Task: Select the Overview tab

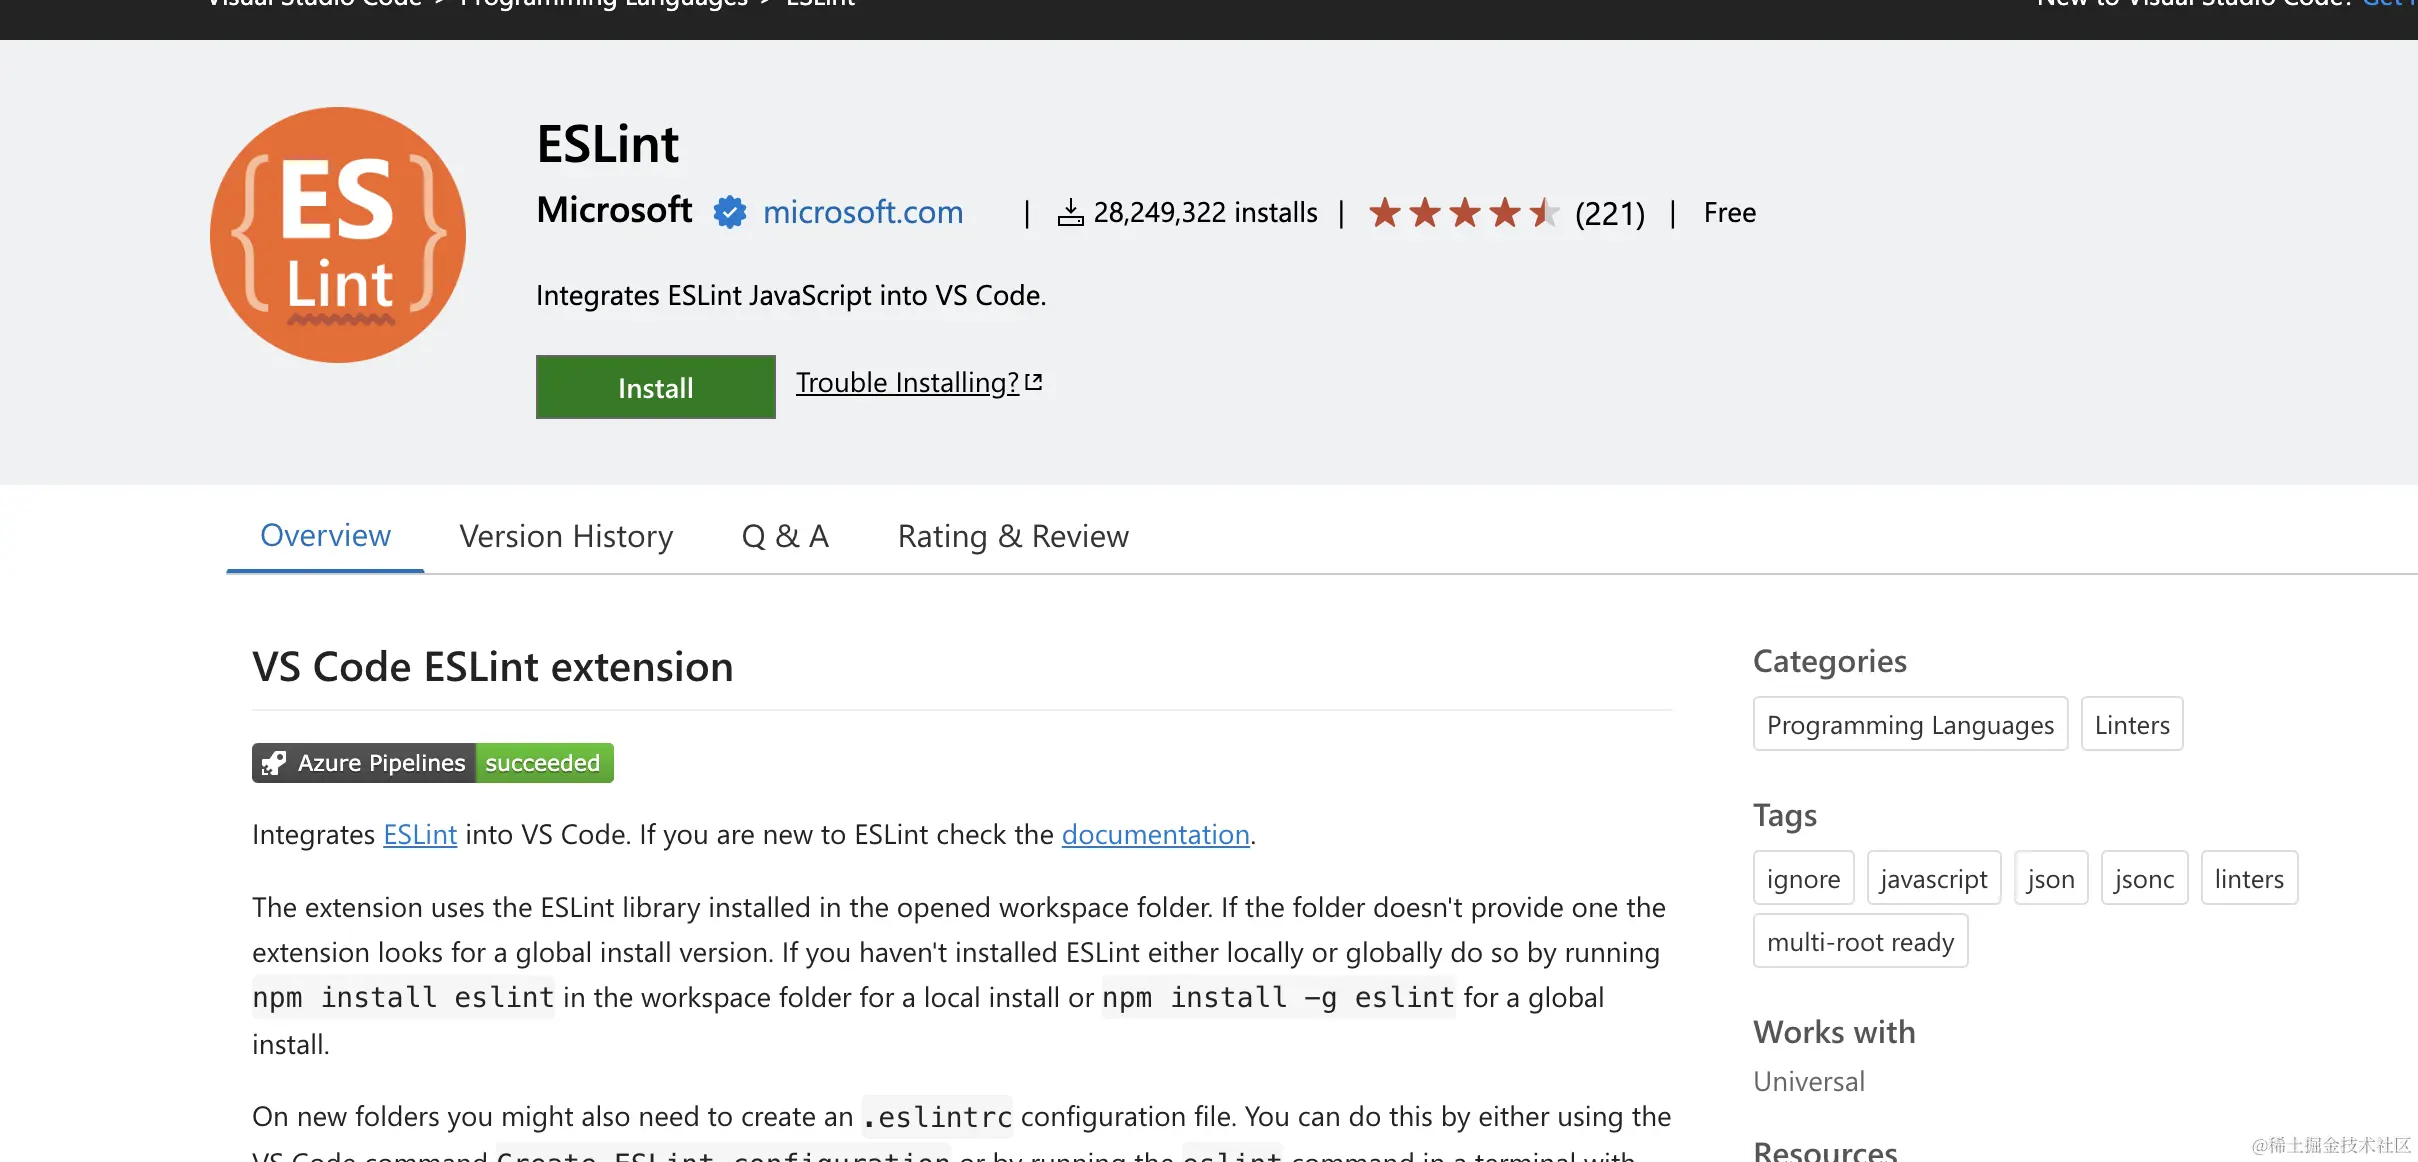Action: point(325,536)
